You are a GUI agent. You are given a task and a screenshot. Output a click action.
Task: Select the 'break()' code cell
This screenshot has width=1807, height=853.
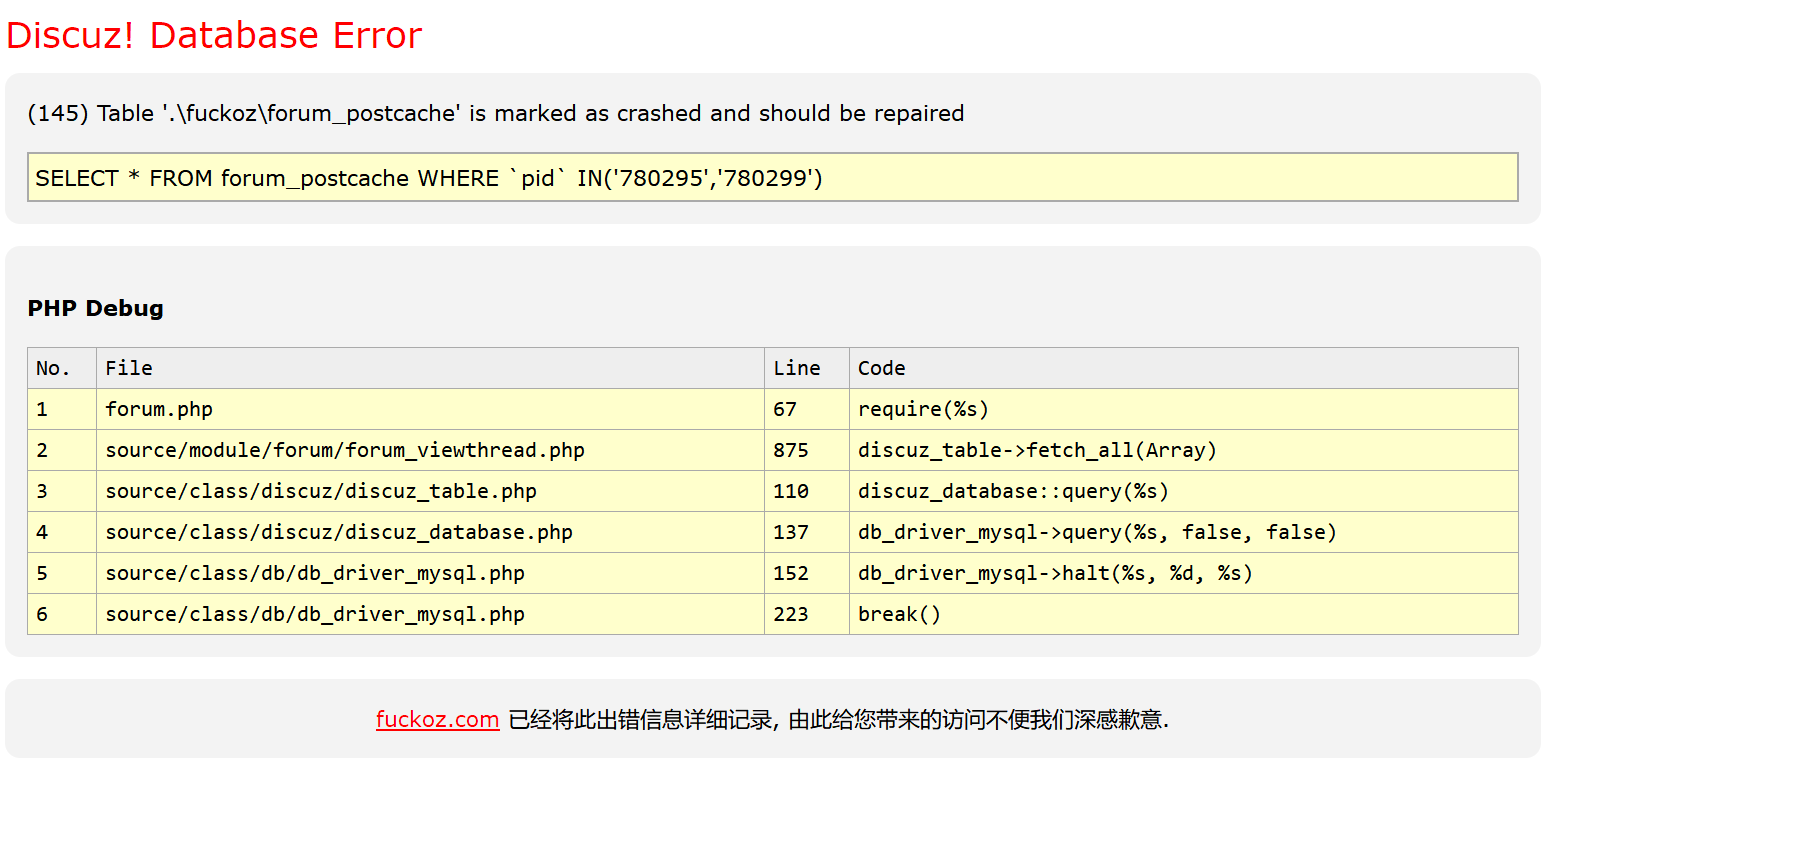pos(1184,614)
